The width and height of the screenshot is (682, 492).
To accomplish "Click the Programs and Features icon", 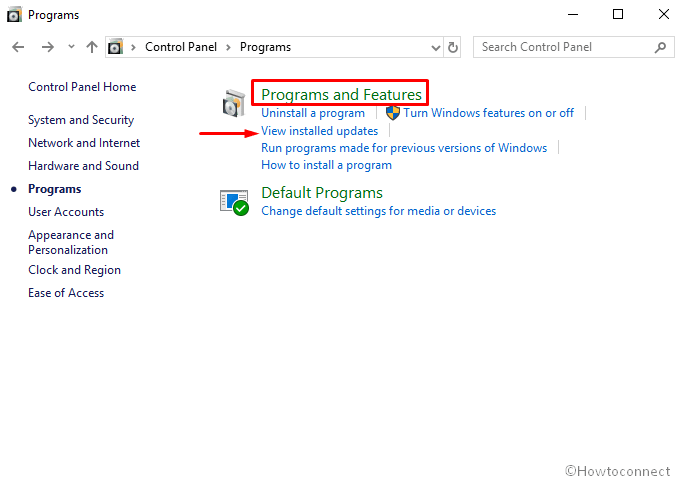I will [234, 103].
